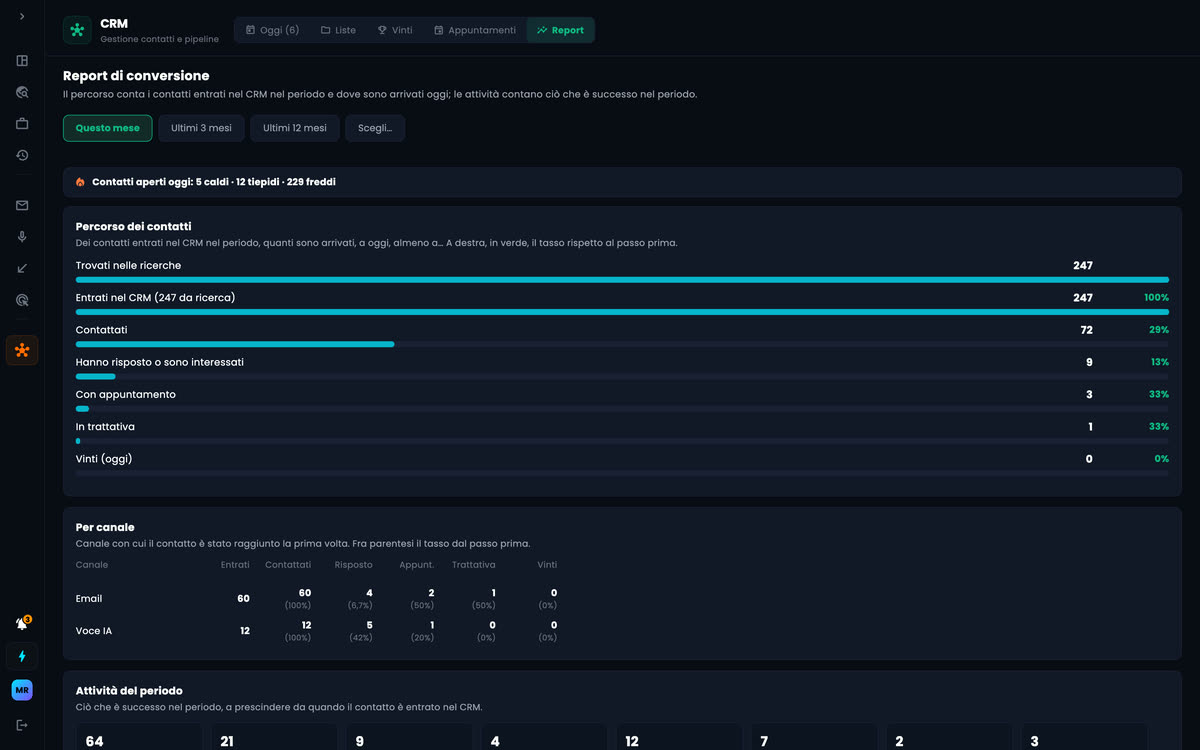
Task: Open the email envelope icon in sidebar
Action: coord(22,206)
